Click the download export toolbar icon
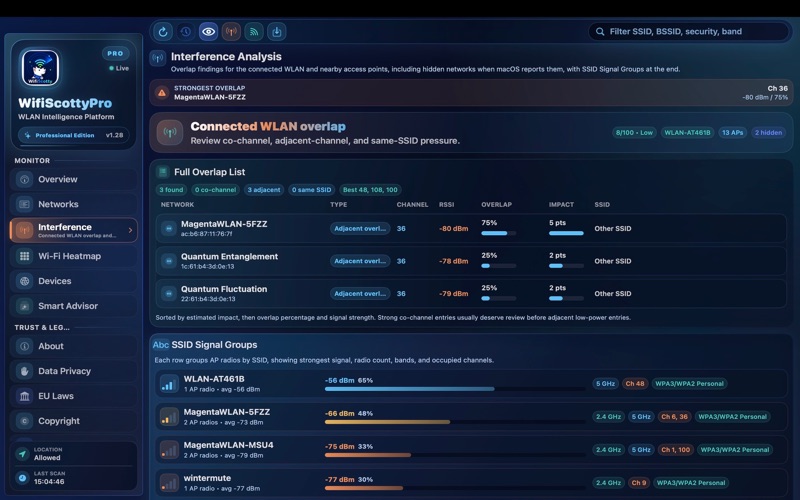Viewport: 800px width, 500px height. tap(277, 32)
